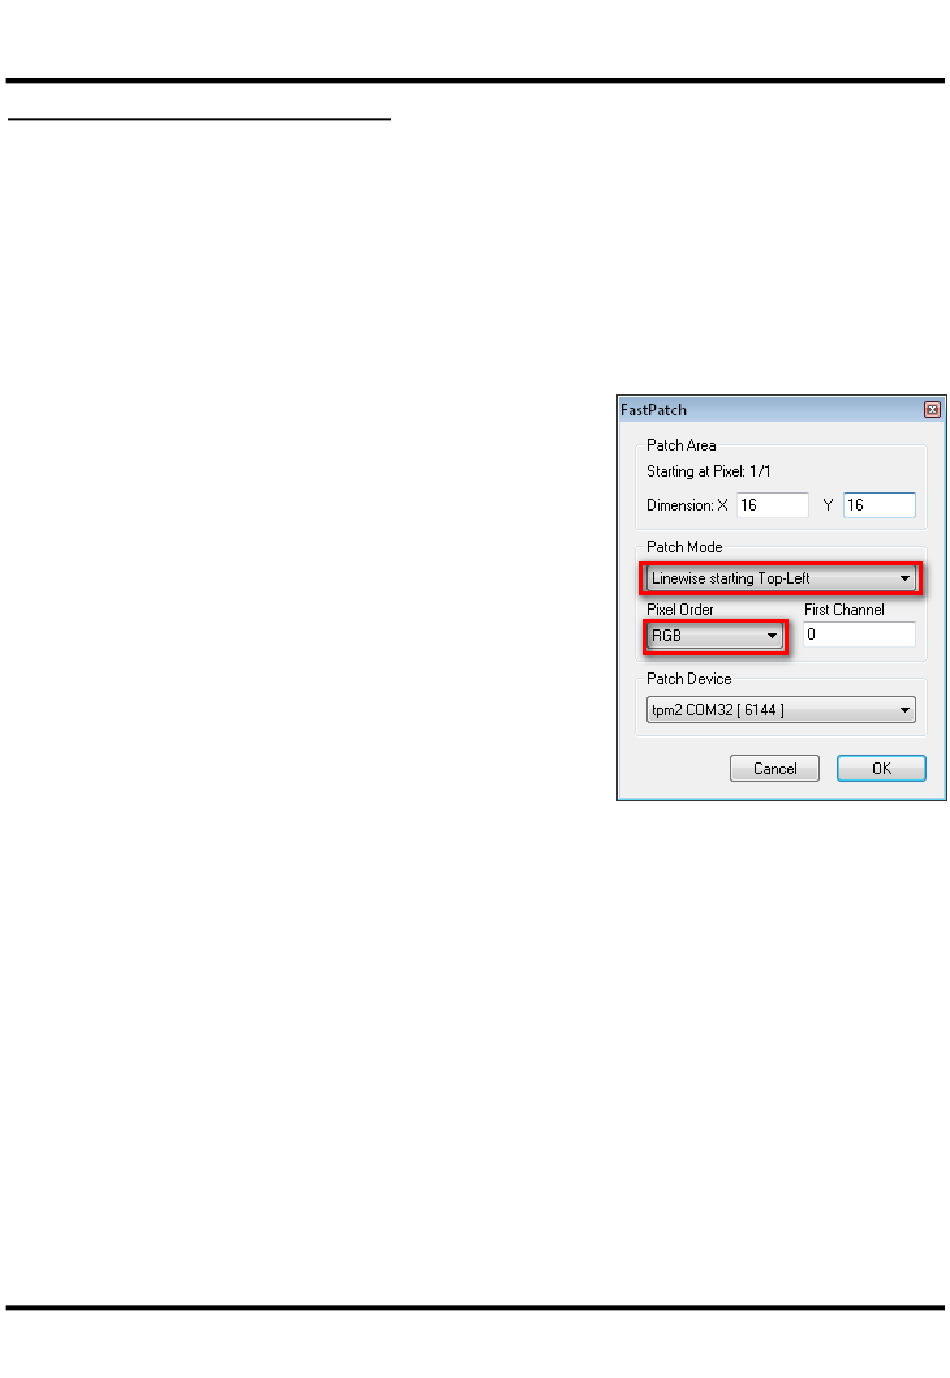Click the Dimension X input field
Screen dimensions: 950x1378
(x=772, y=505)
